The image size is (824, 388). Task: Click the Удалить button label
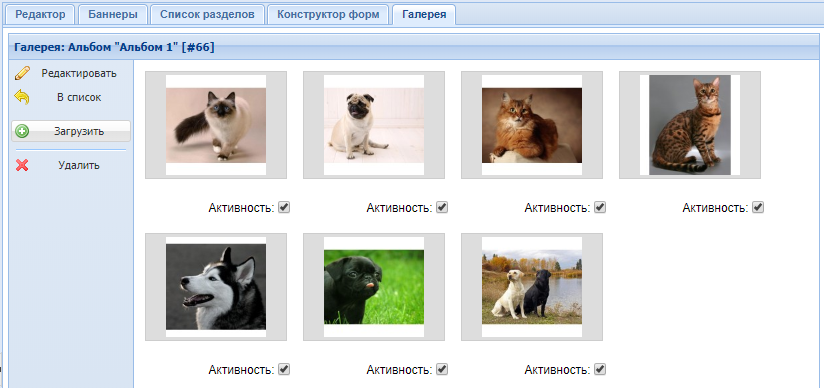[79, 166]
